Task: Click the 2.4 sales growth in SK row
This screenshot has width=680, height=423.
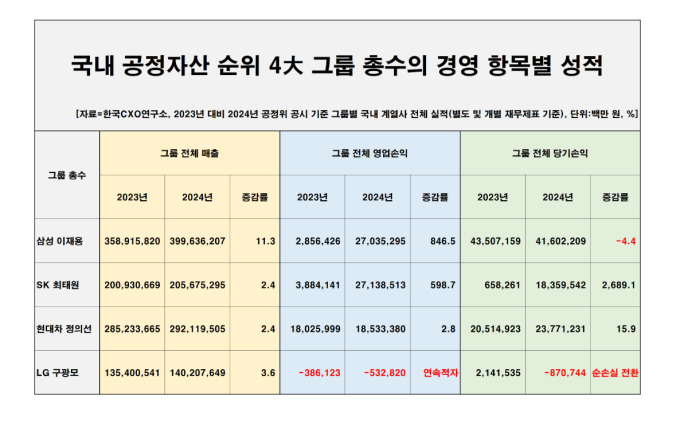Action: [268, 285]
